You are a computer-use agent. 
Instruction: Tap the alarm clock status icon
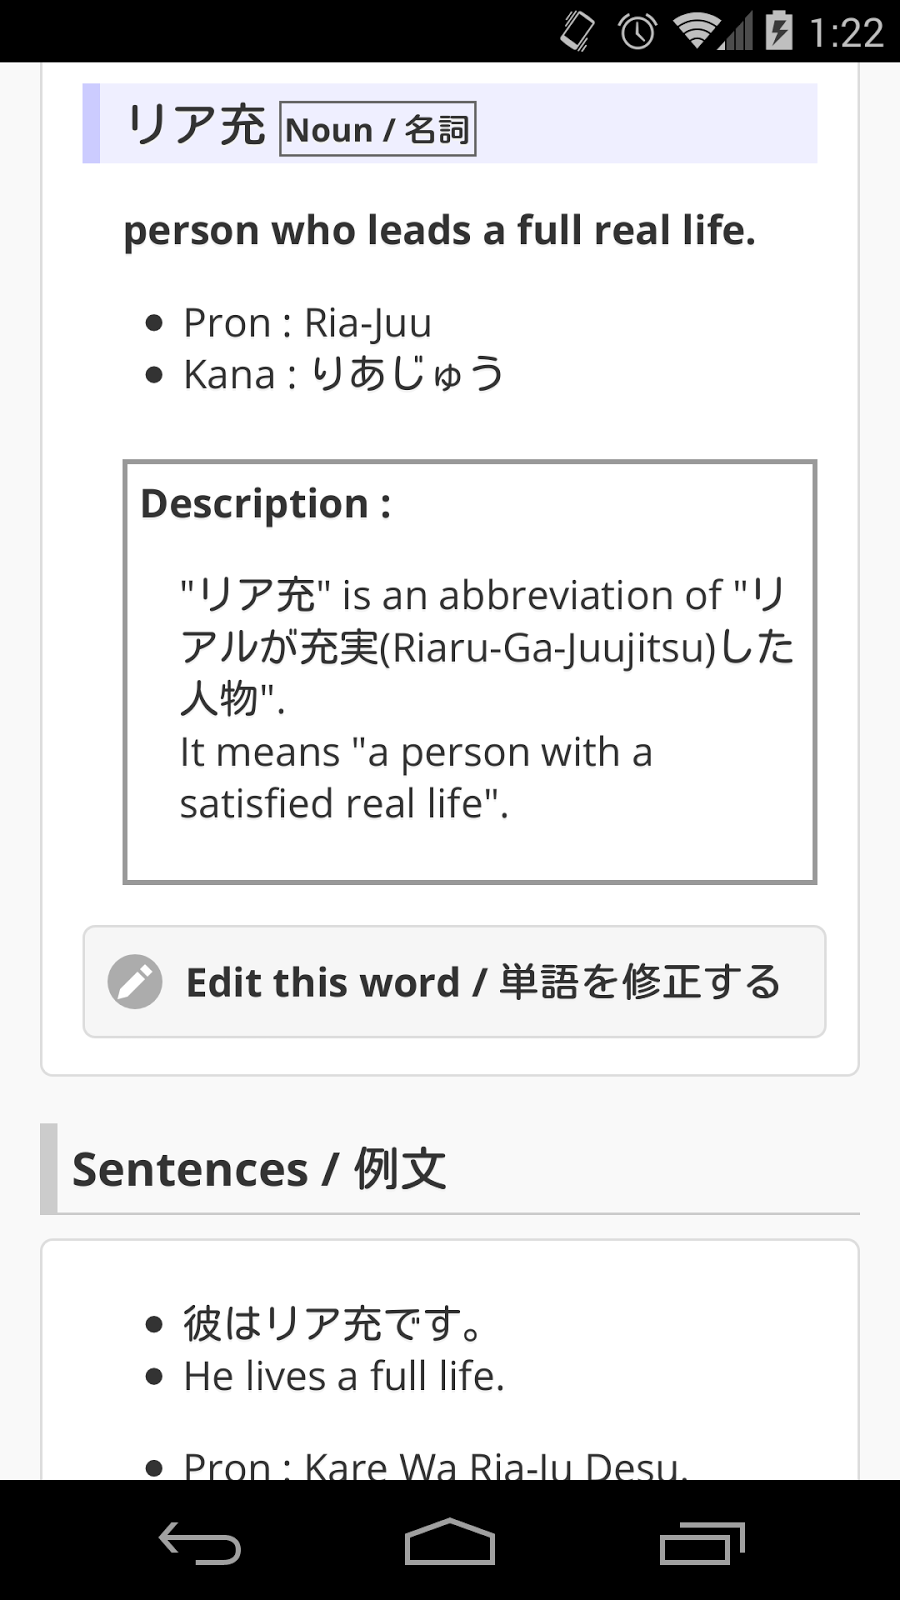637,32
